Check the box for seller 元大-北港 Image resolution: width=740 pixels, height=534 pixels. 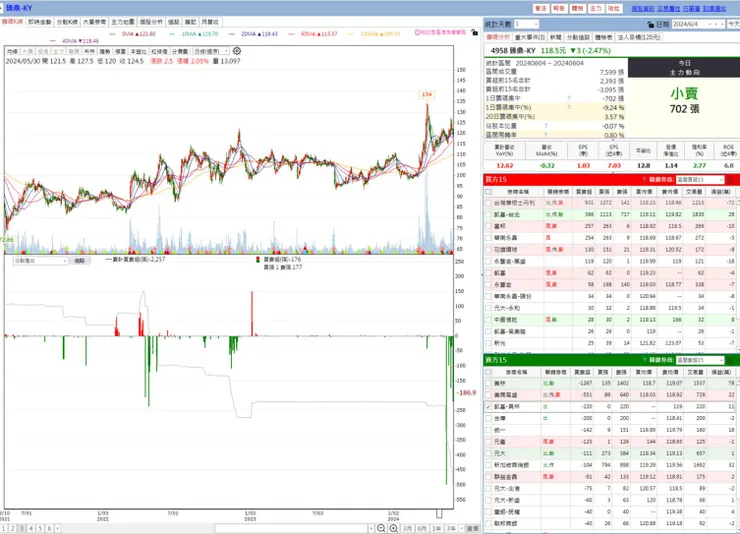(x=488, y=489)
